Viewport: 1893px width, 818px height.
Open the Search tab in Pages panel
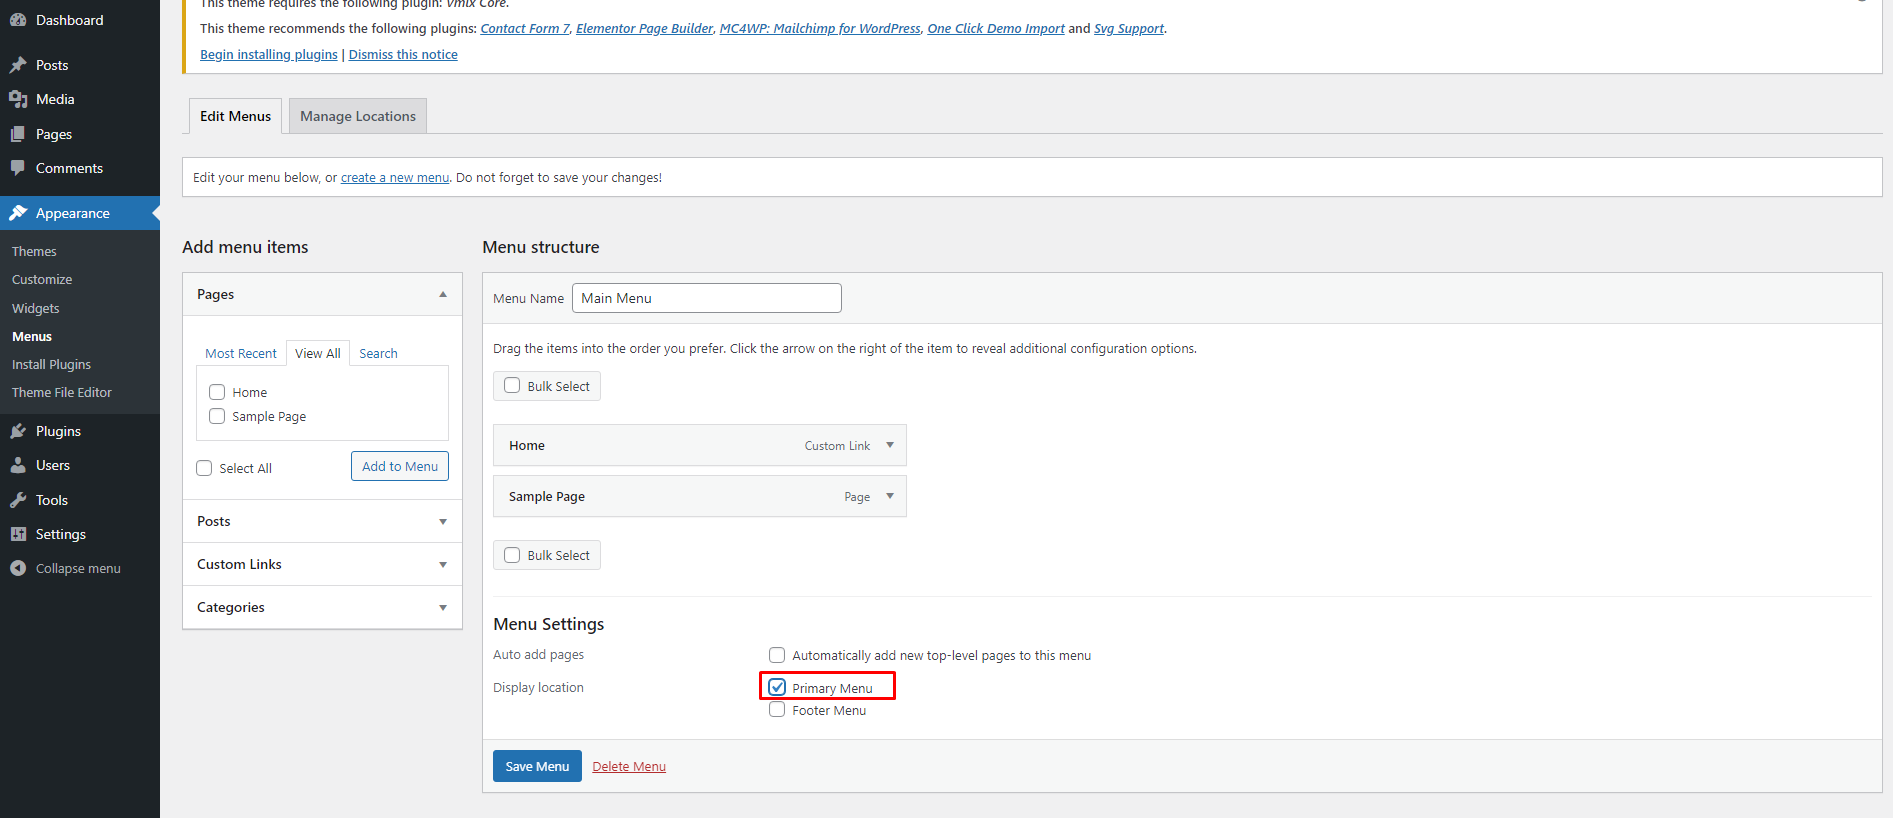point(378,353)
